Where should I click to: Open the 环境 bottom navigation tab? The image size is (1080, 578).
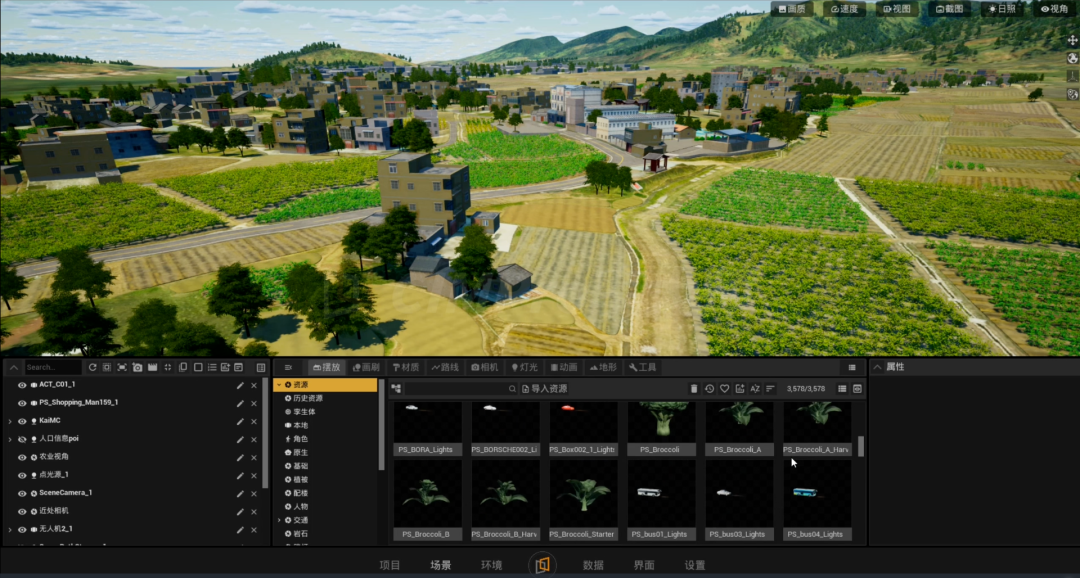(492, 565)
